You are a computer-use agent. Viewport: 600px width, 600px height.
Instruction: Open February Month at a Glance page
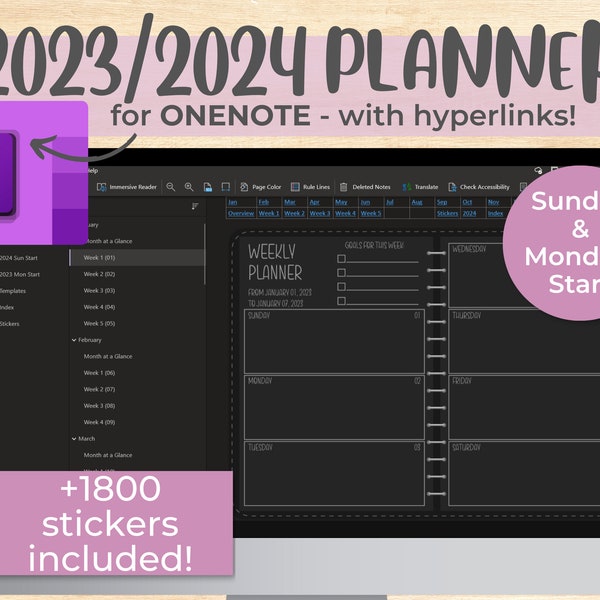pos(108,357)
